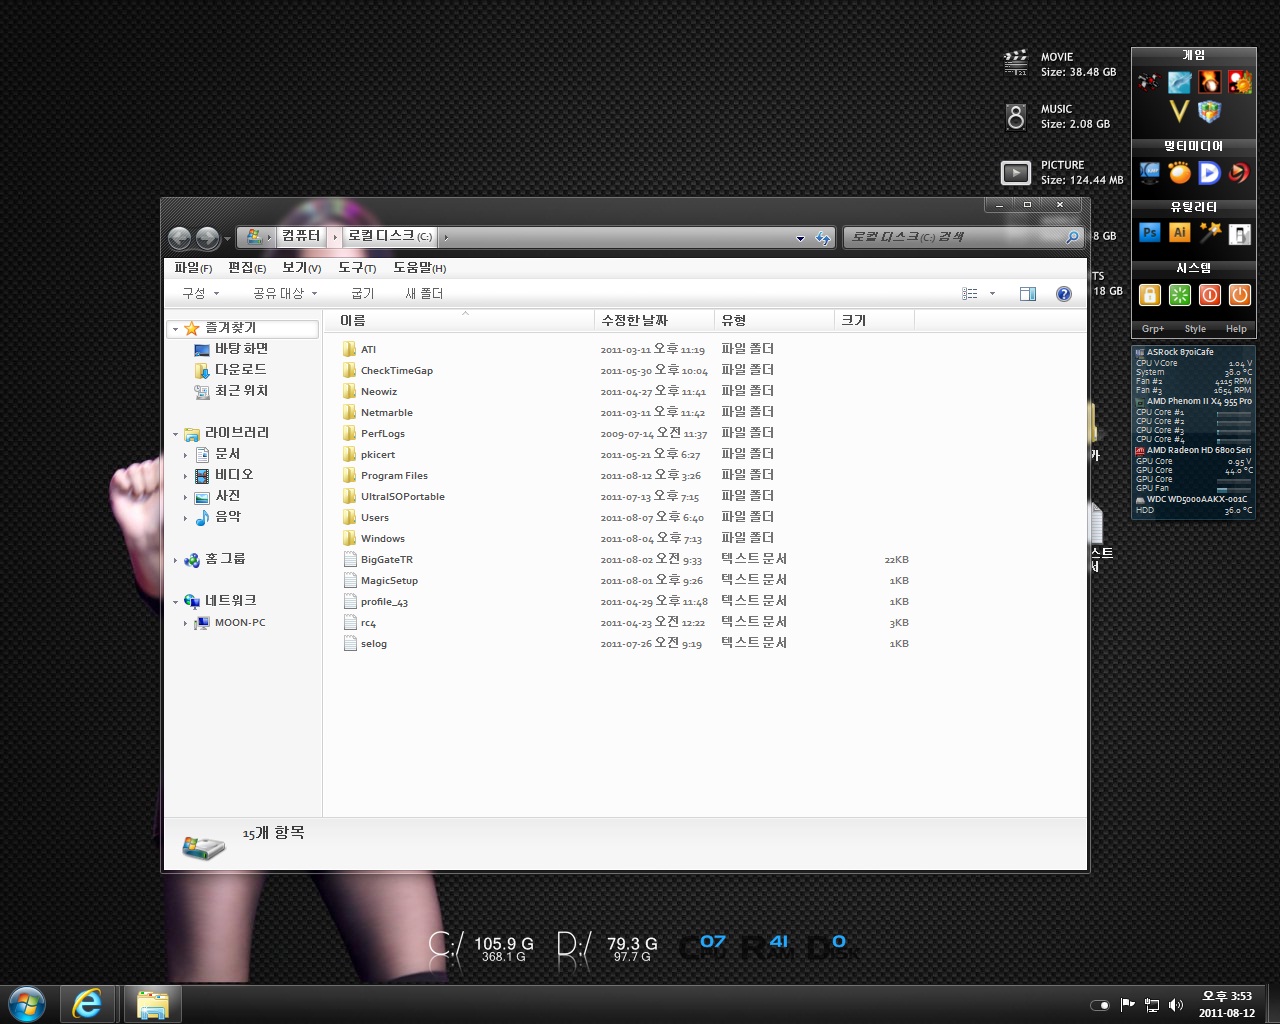Click the magic wand utility icon
Viewport: 1280px width, 1024px height.
[1210, 233]
